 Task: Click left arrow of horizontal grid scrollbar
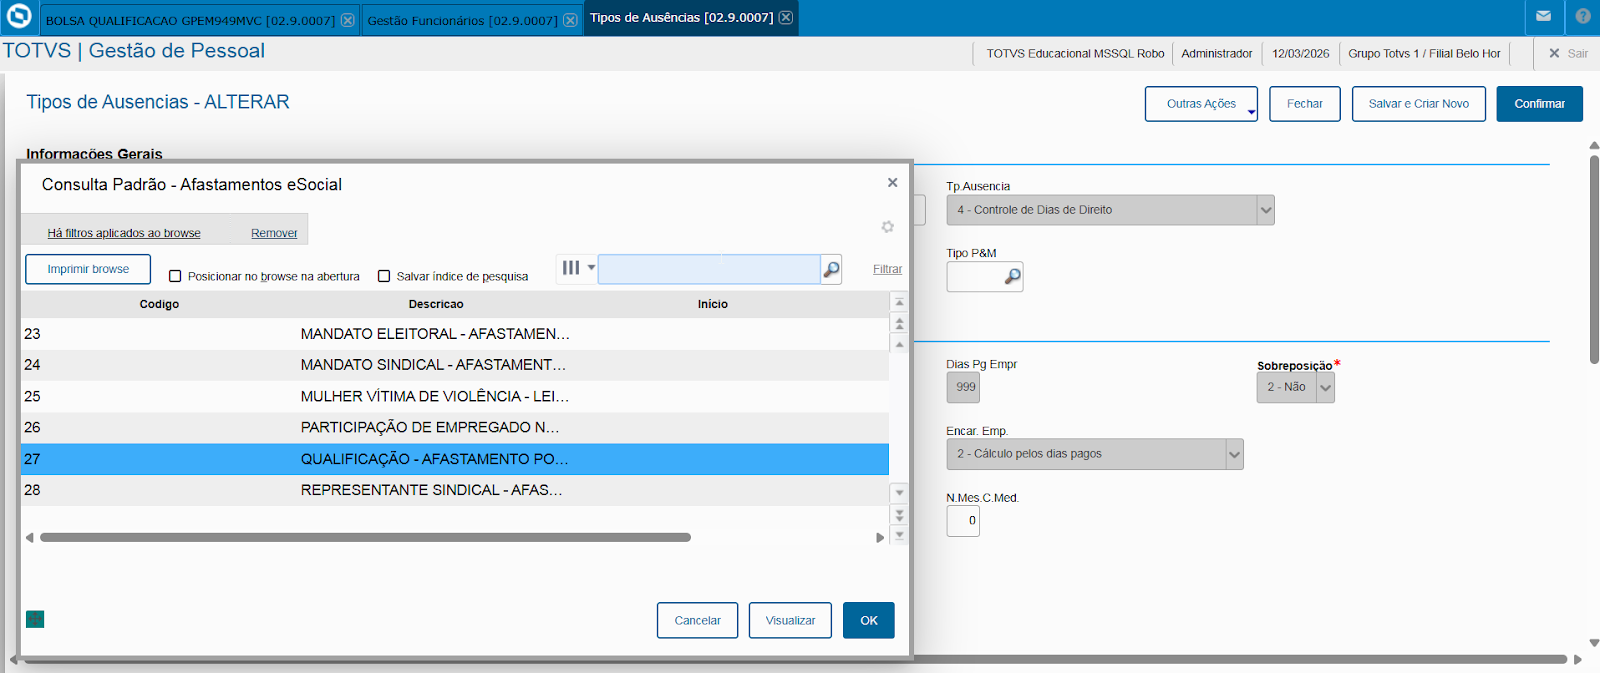click(x=30, y=538)
